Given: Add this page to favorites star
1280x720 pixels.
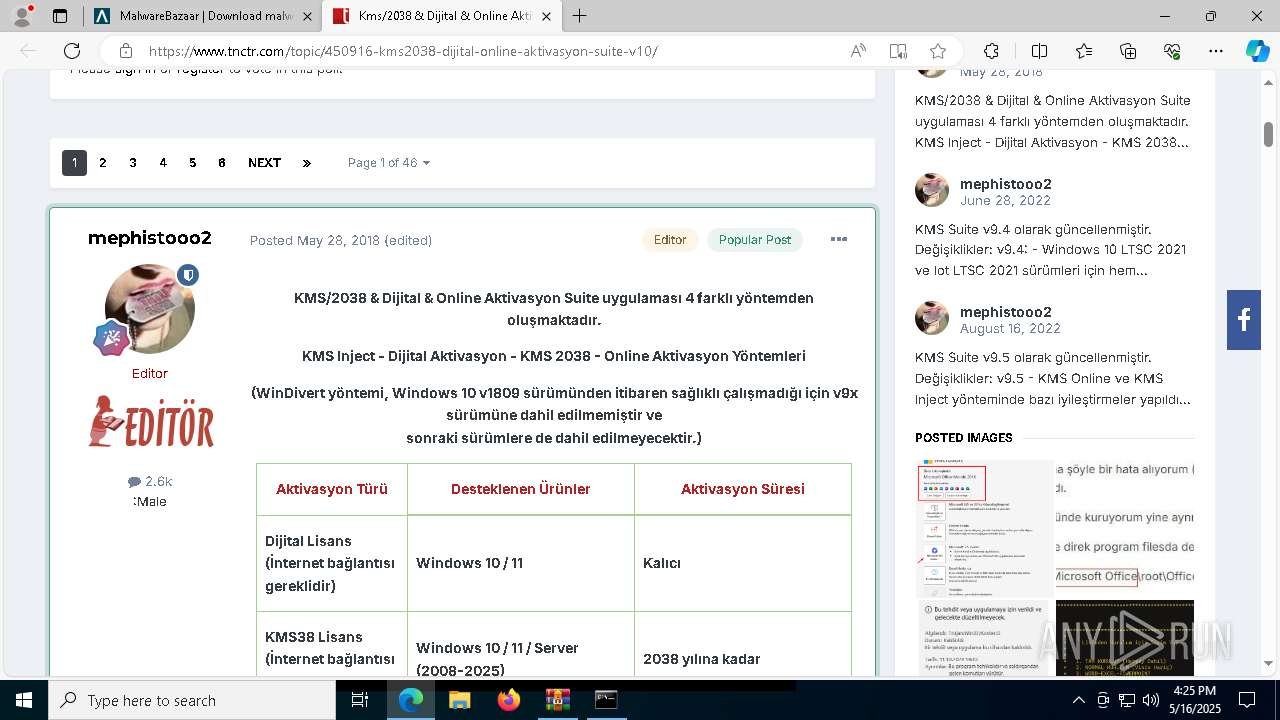Looking at the screenshot, I should [x=938, y=51].
